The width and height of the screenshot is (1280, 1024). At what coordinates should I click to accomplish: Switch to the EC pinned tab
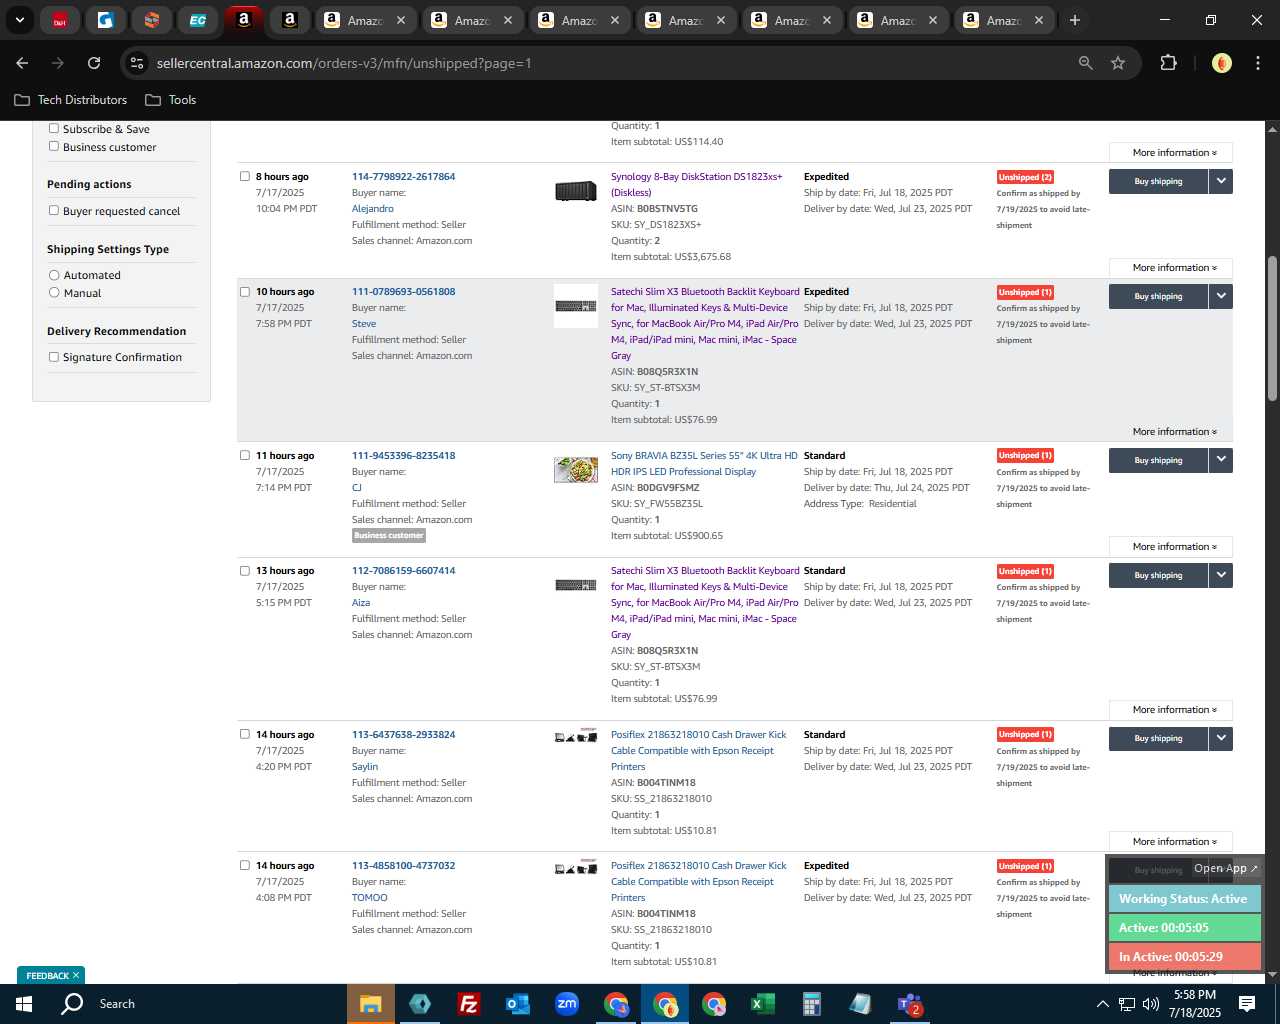pos(198,20)
